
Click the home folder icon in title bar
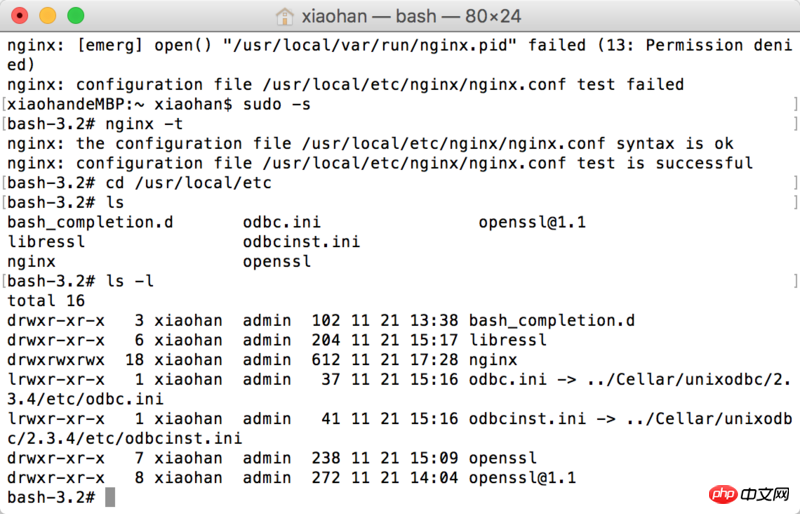click(x=285, y=16)
